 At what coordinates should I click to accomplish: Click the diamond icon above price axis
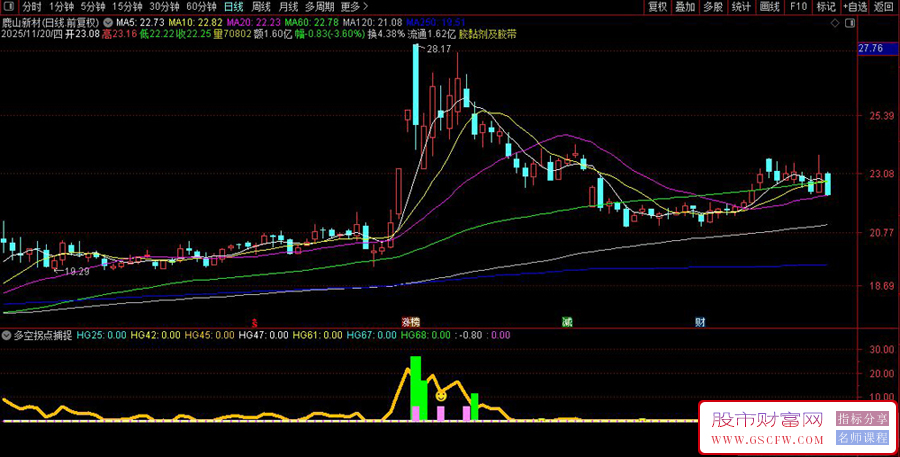click(835, 22)
